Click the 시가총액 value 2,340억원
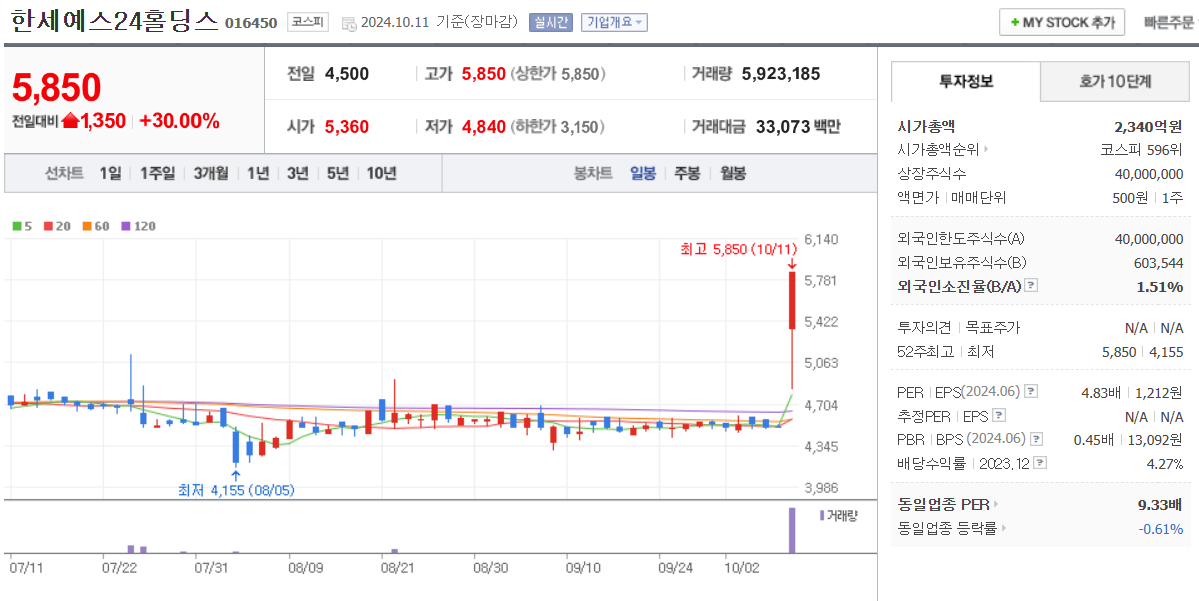1199x601 pixels. click(1149, 126)
